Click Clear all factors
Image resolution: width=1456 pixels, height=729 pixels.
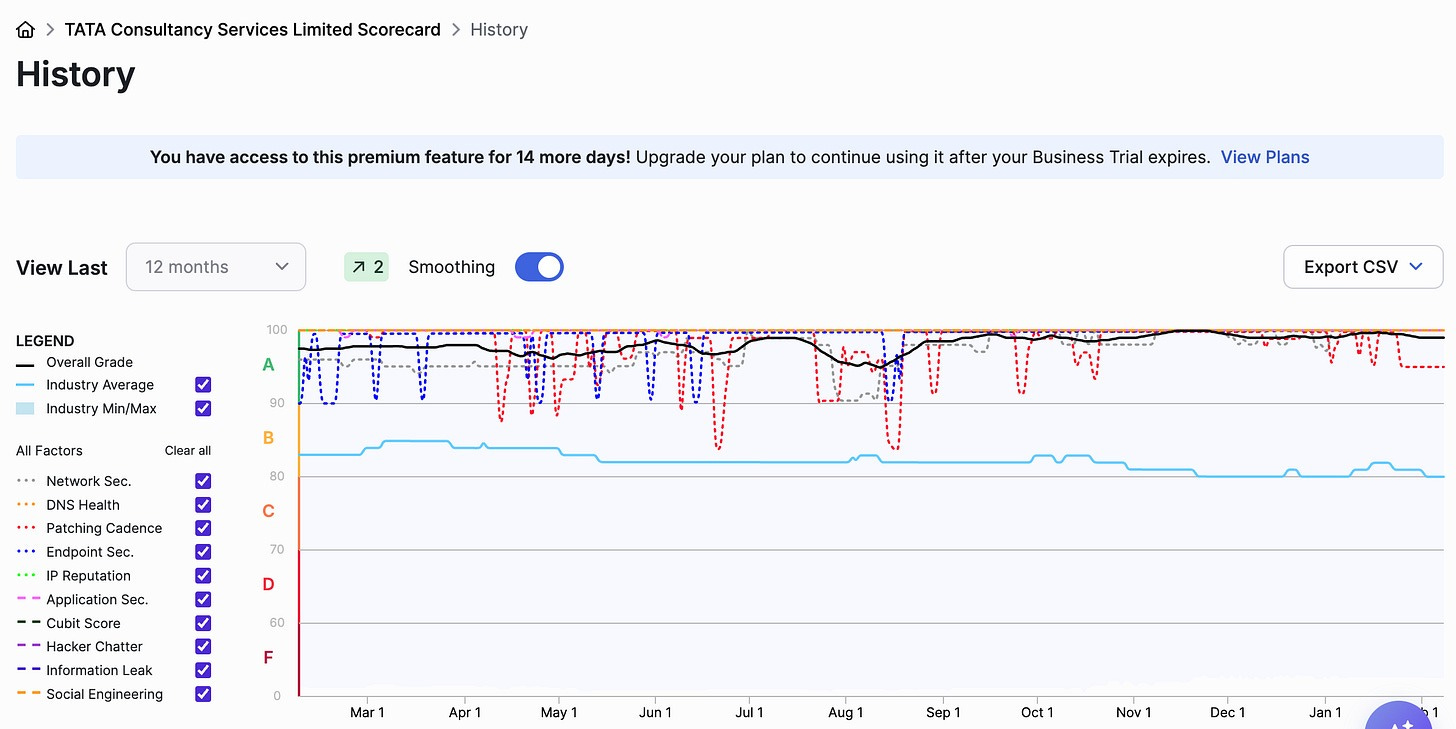(188, 451)
